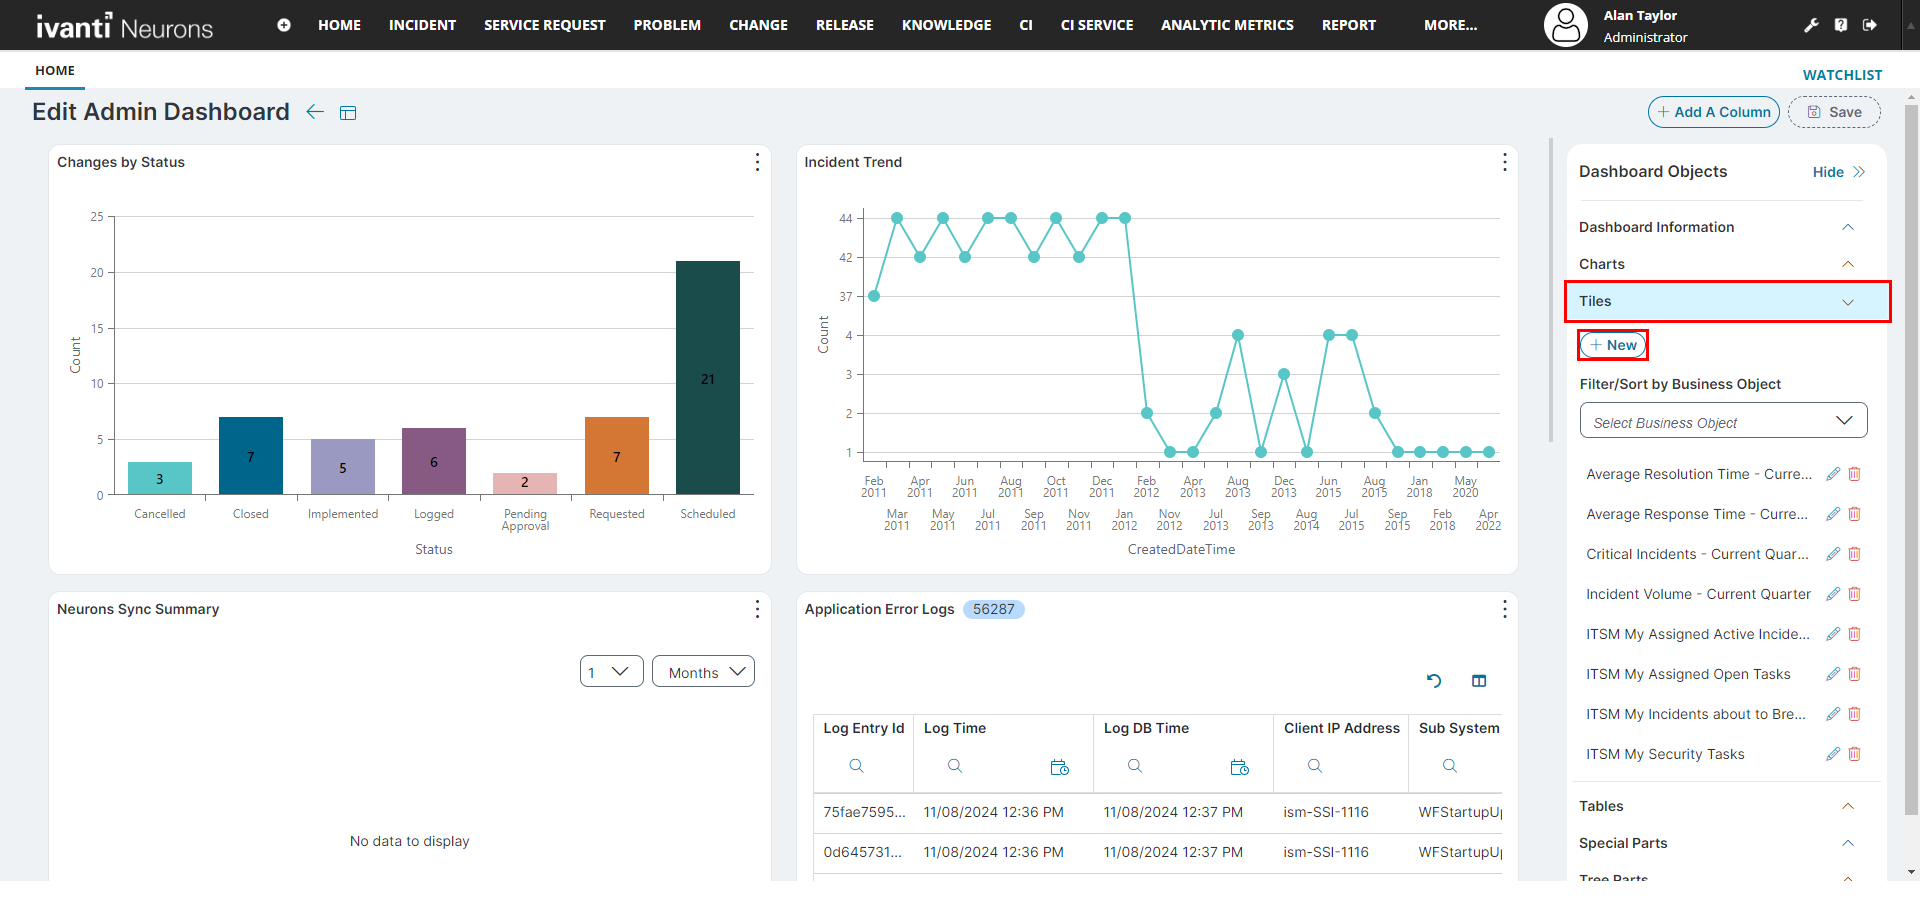This screenshot has width=1920, height=911.
Task: Edit the ITSM My Security Tasks tile
Action: (x=1832, y=754)
